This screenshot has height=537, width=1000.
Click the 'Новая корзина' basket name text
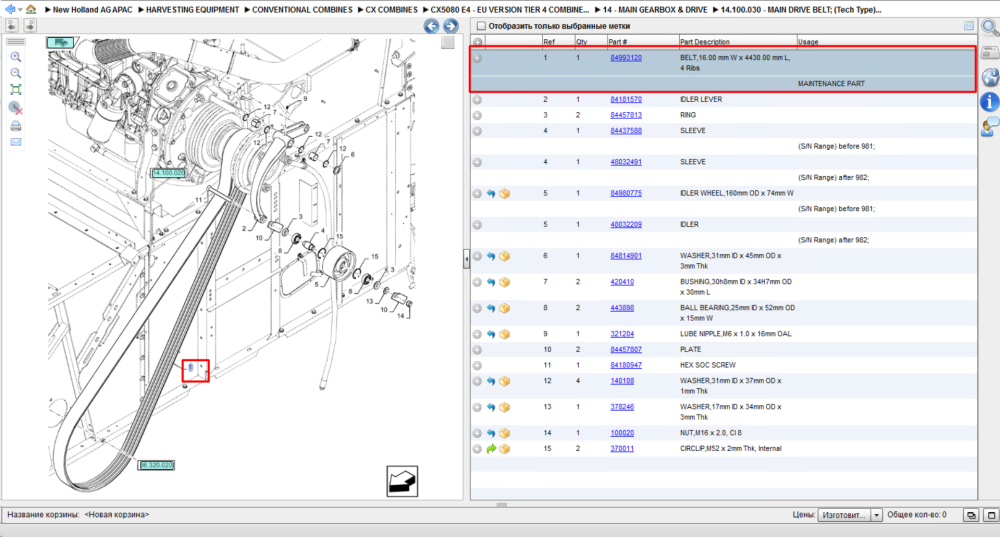116,515
